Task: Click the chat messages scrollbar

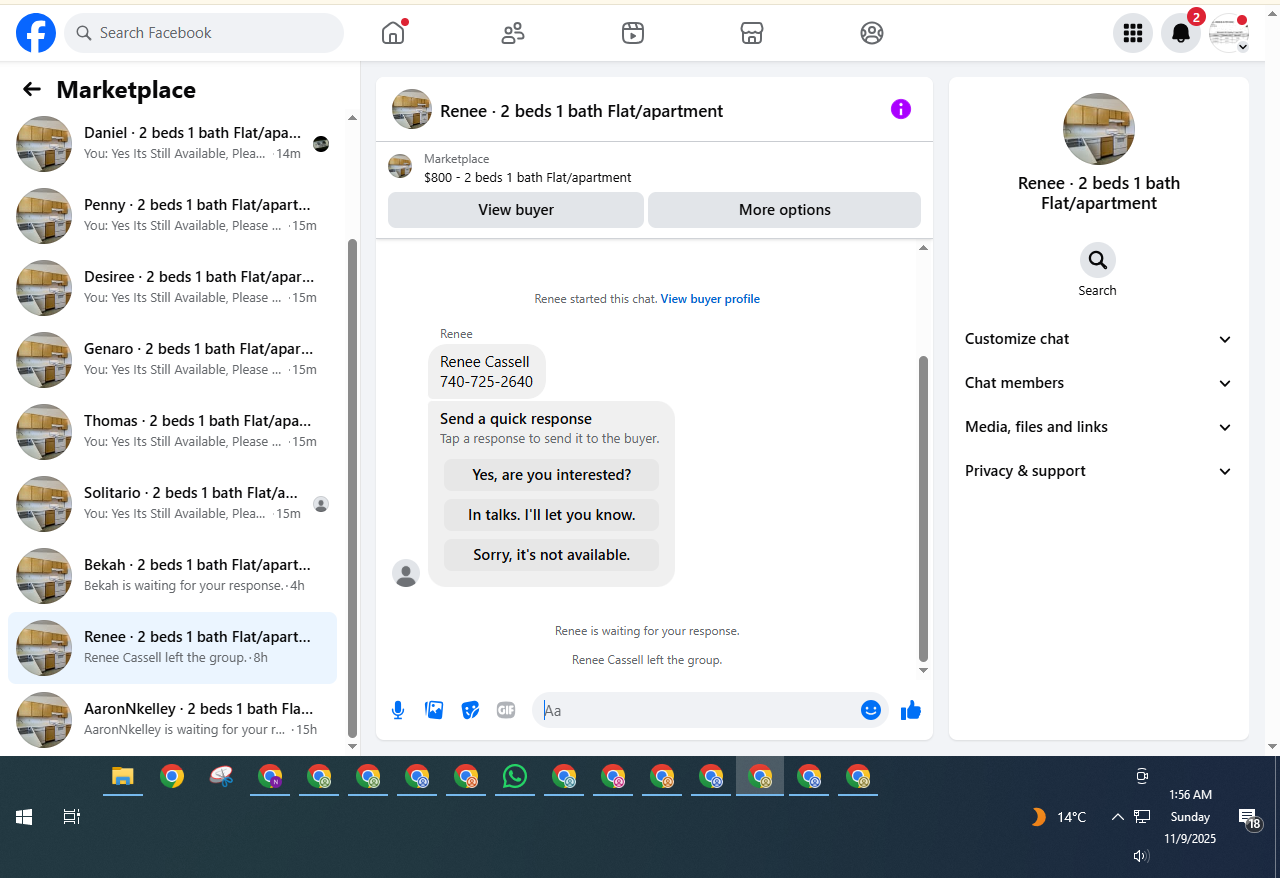Action: 923,508
